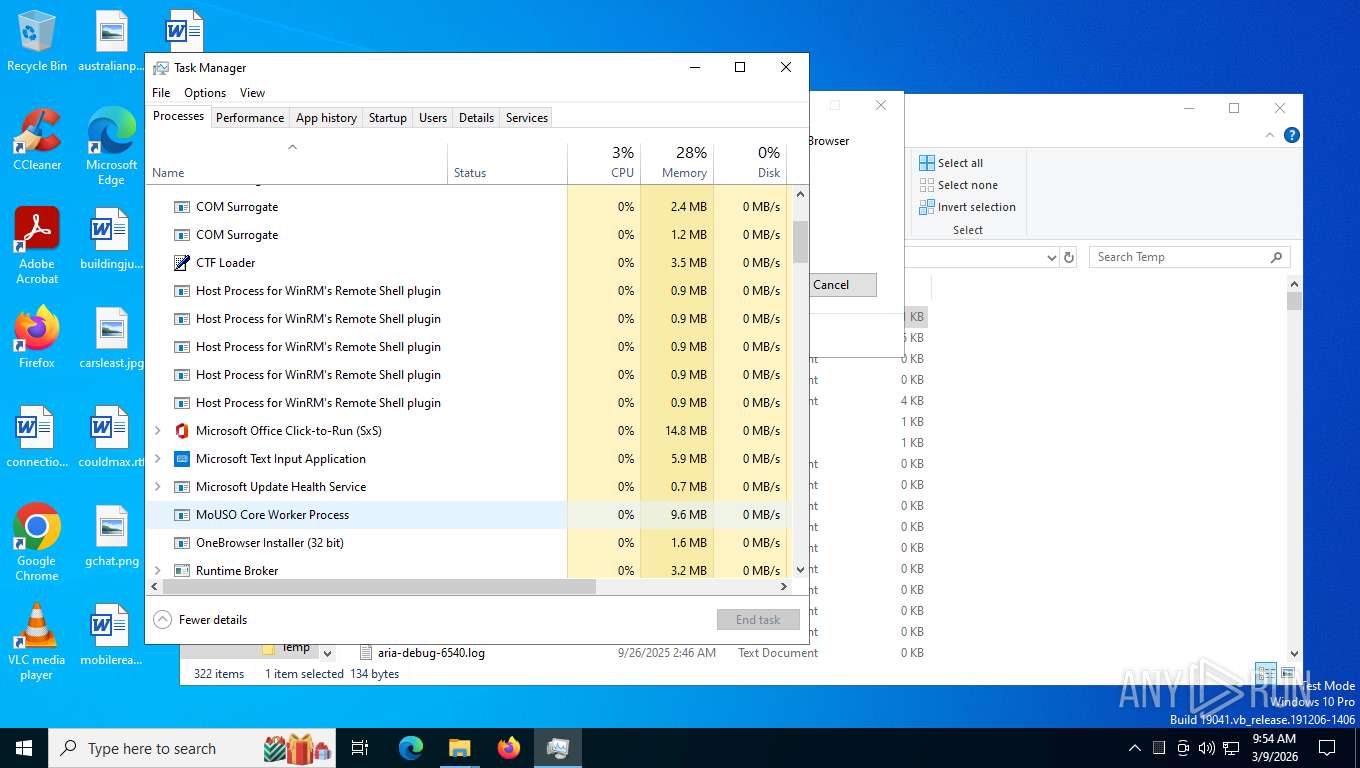
Task: Click the taskbar search box
Action: point(191,748)
